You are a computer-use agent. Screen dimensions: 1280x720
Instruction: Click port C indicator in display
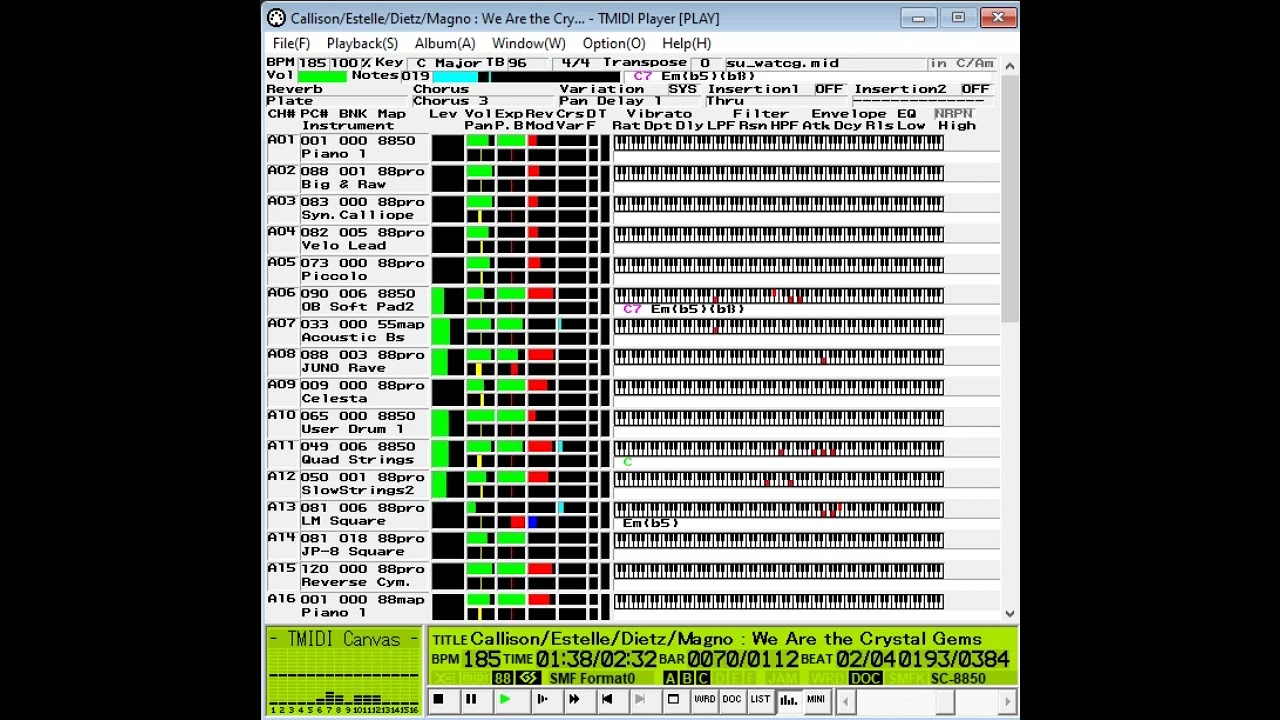(702, 679)
